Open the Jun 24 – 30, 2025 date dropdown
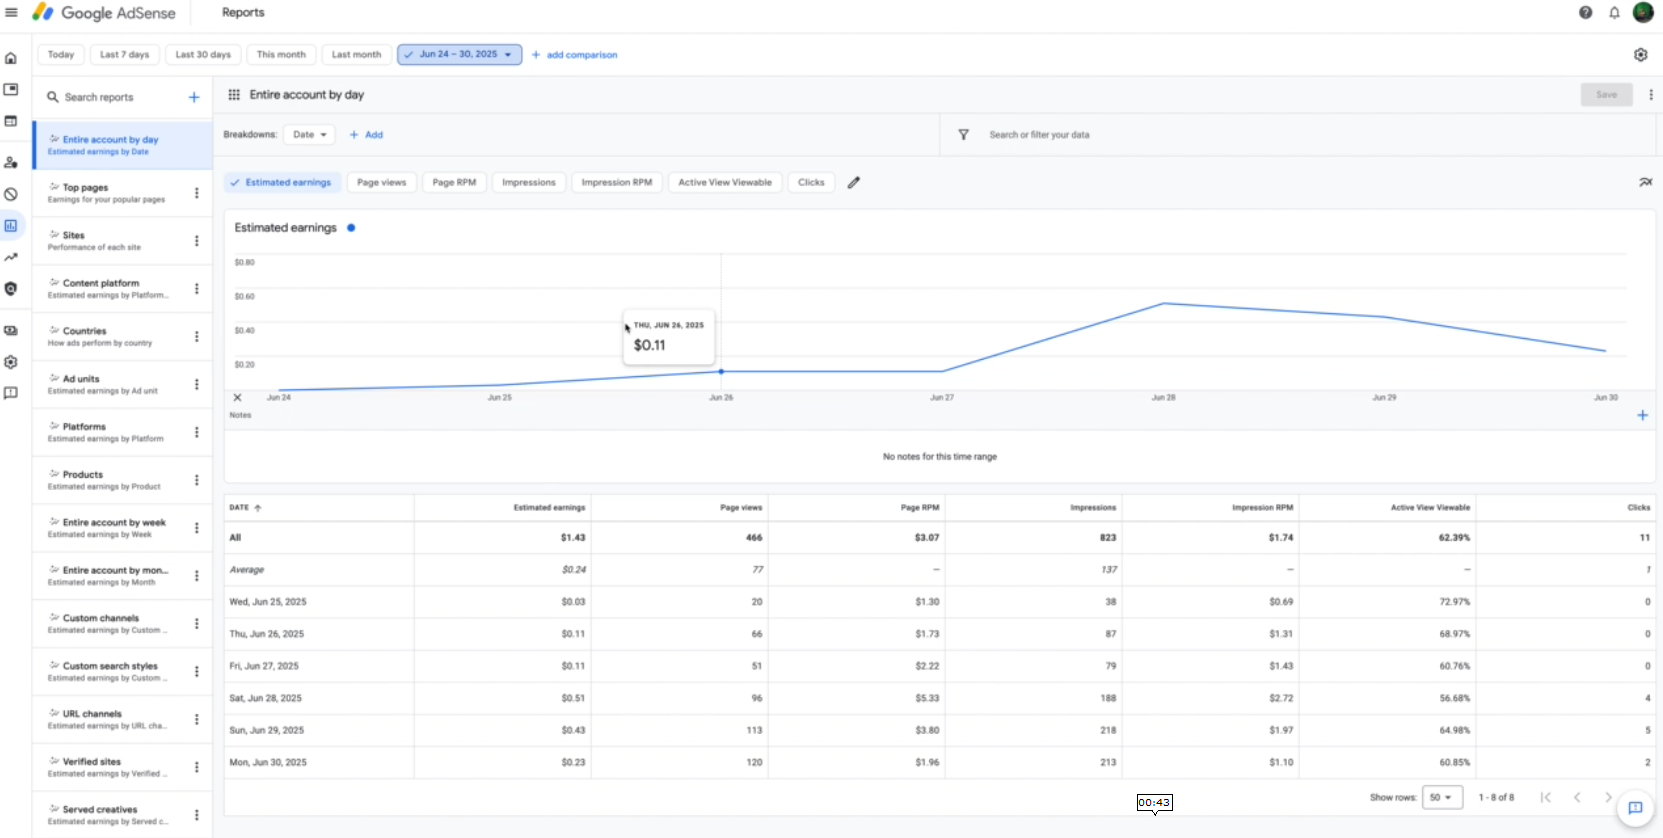The height and width of the screenshot is (838, 1663). point(460,55)
